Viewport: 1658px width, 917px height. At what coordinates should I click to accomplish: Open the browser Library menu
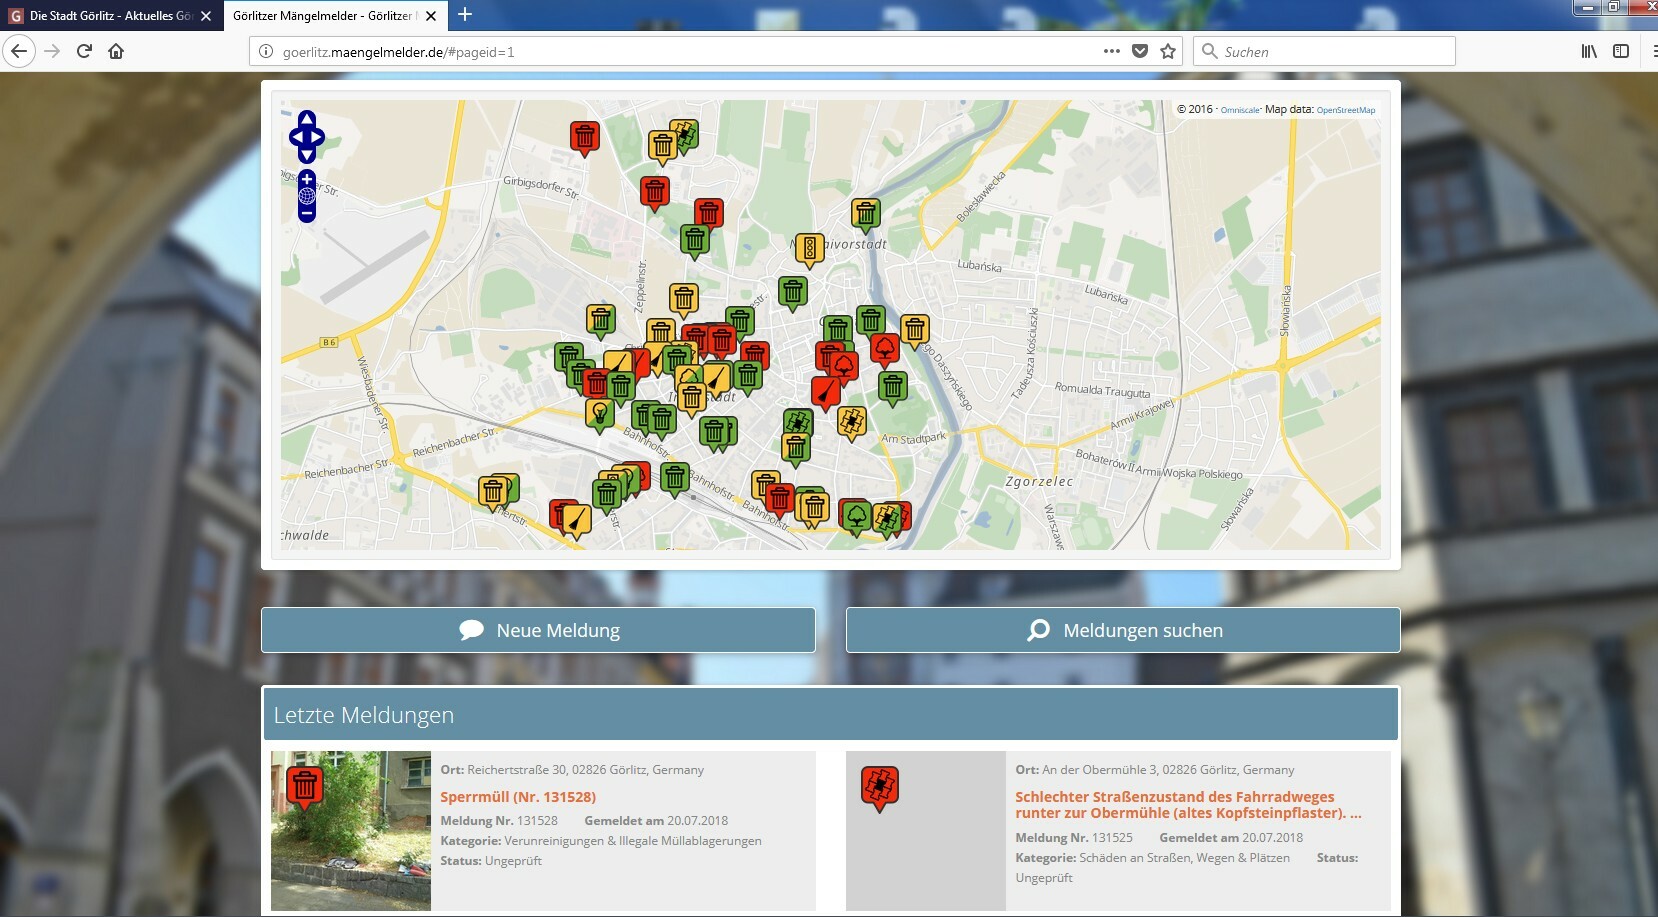(x=1589, y=51)
